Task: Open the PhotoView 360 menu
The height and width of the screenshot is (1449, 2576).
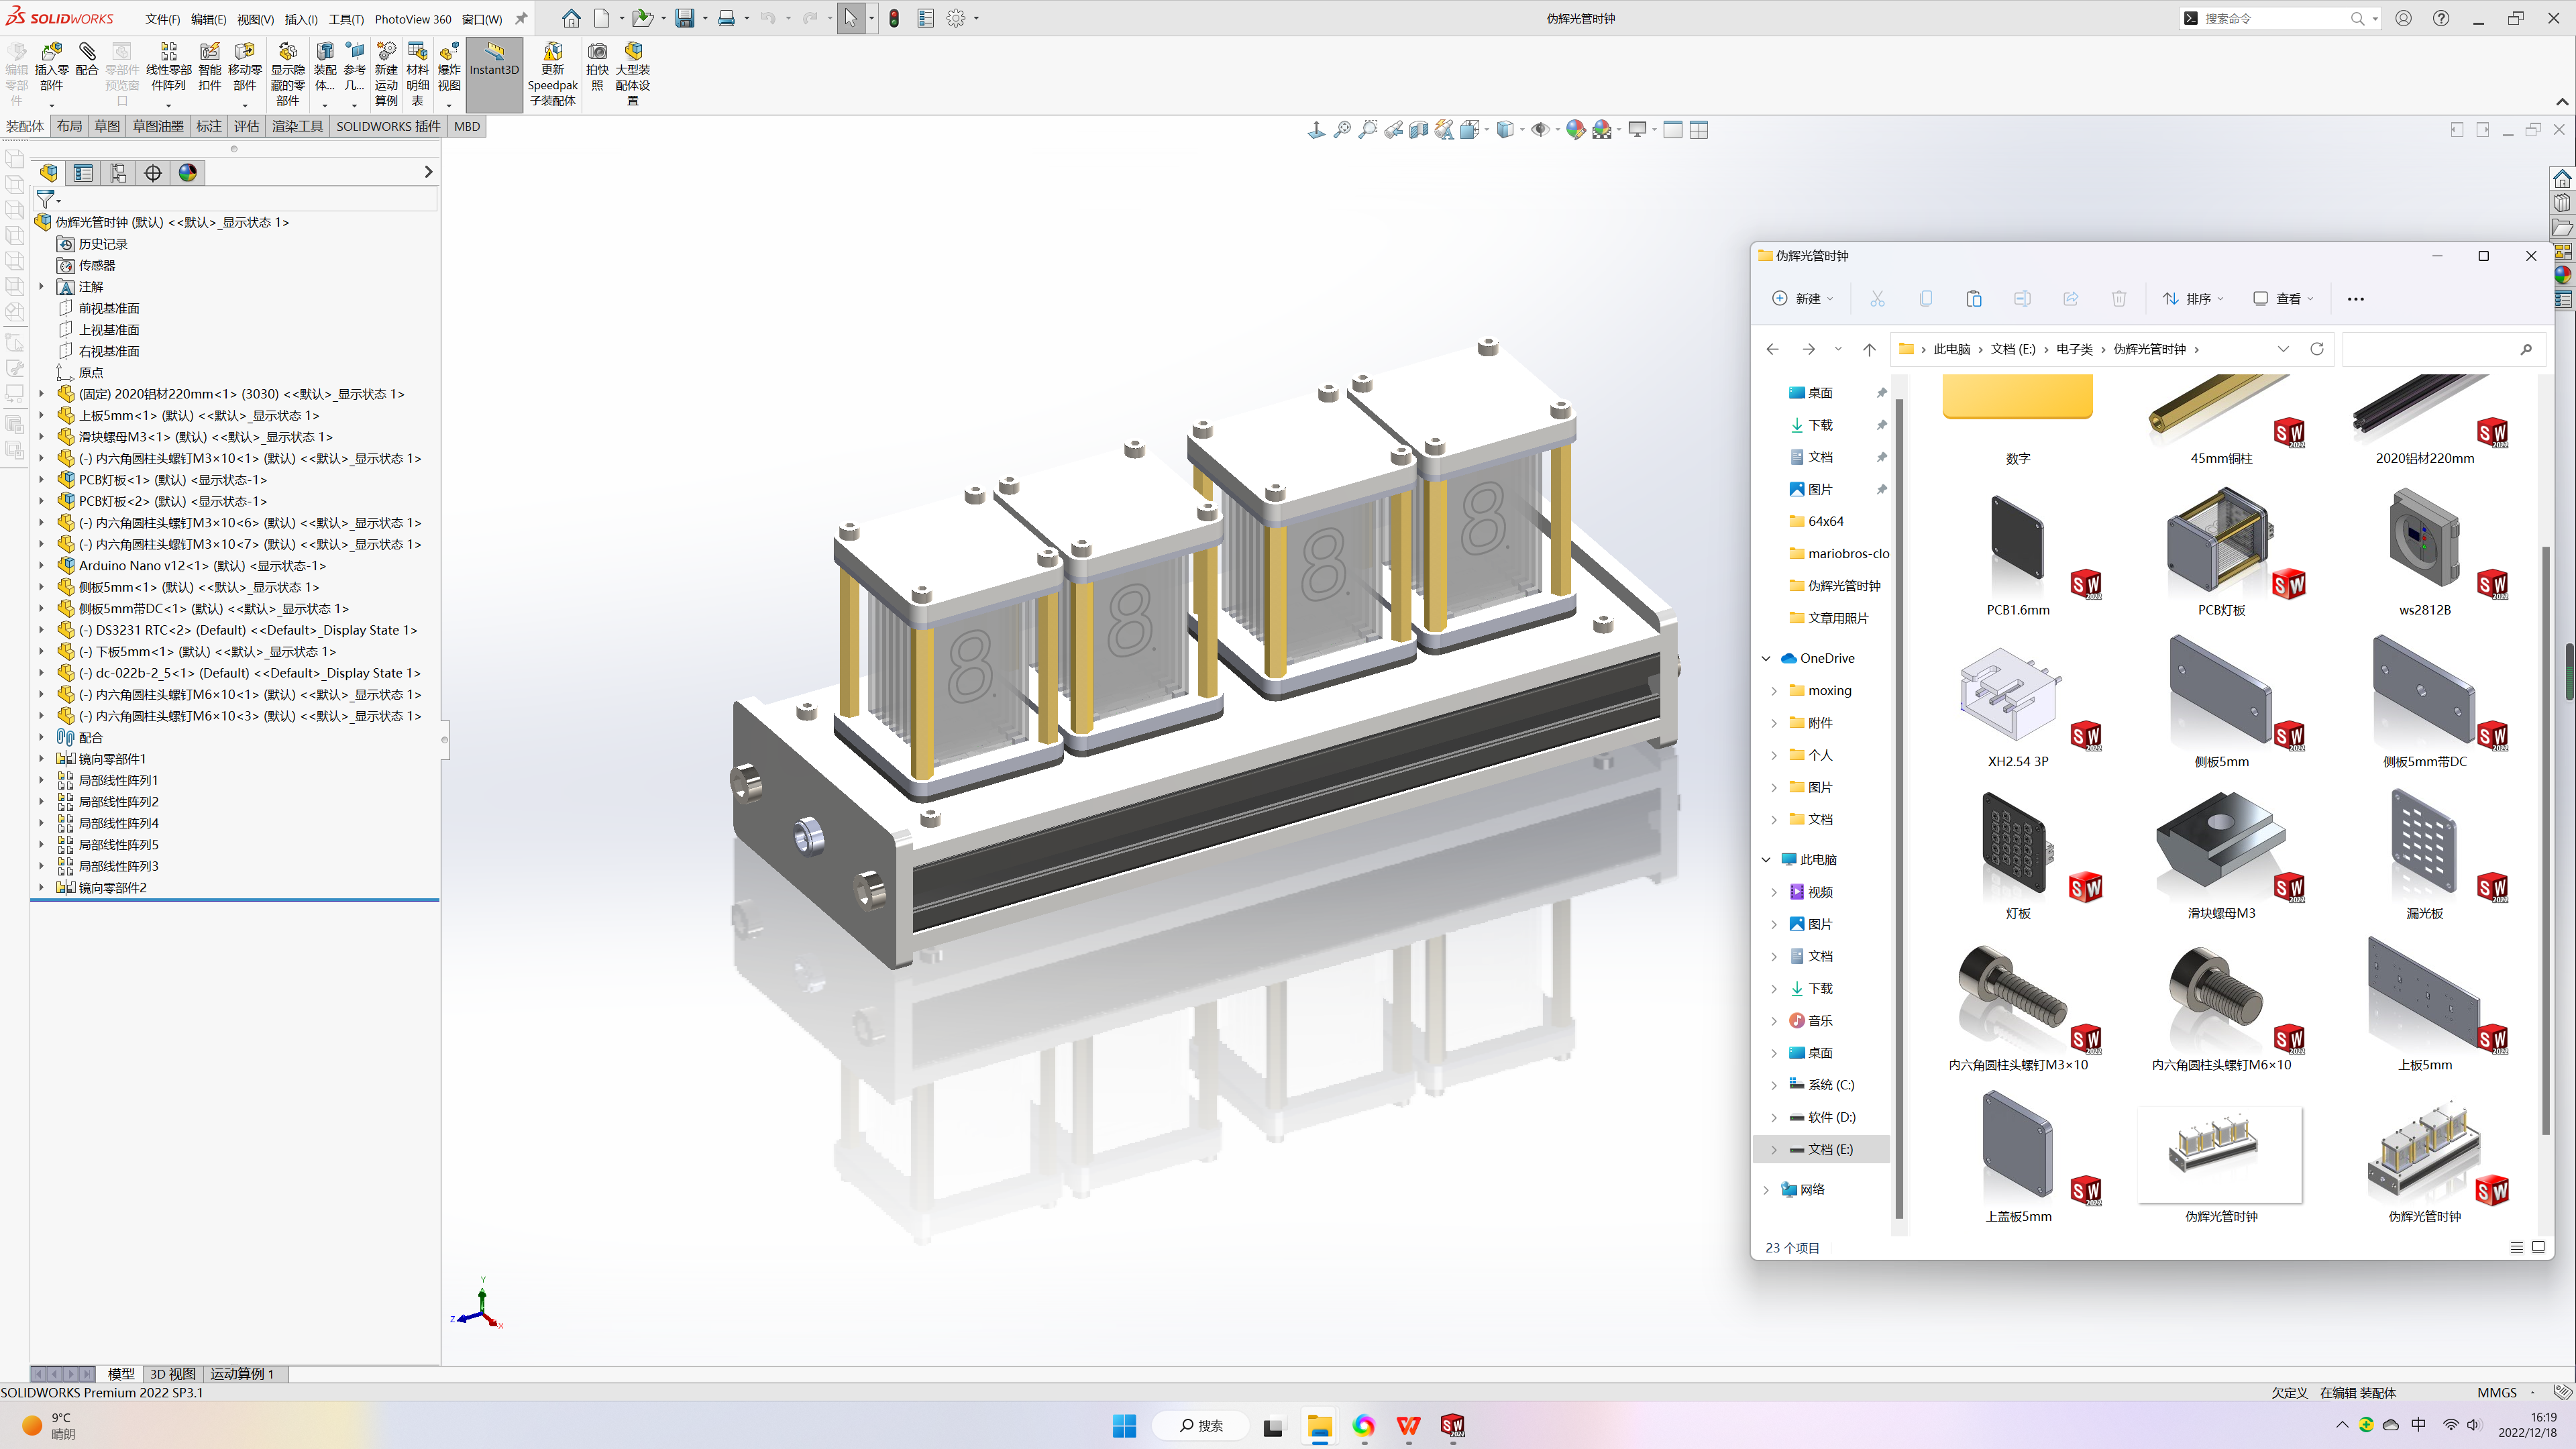Action: (413, 19)
